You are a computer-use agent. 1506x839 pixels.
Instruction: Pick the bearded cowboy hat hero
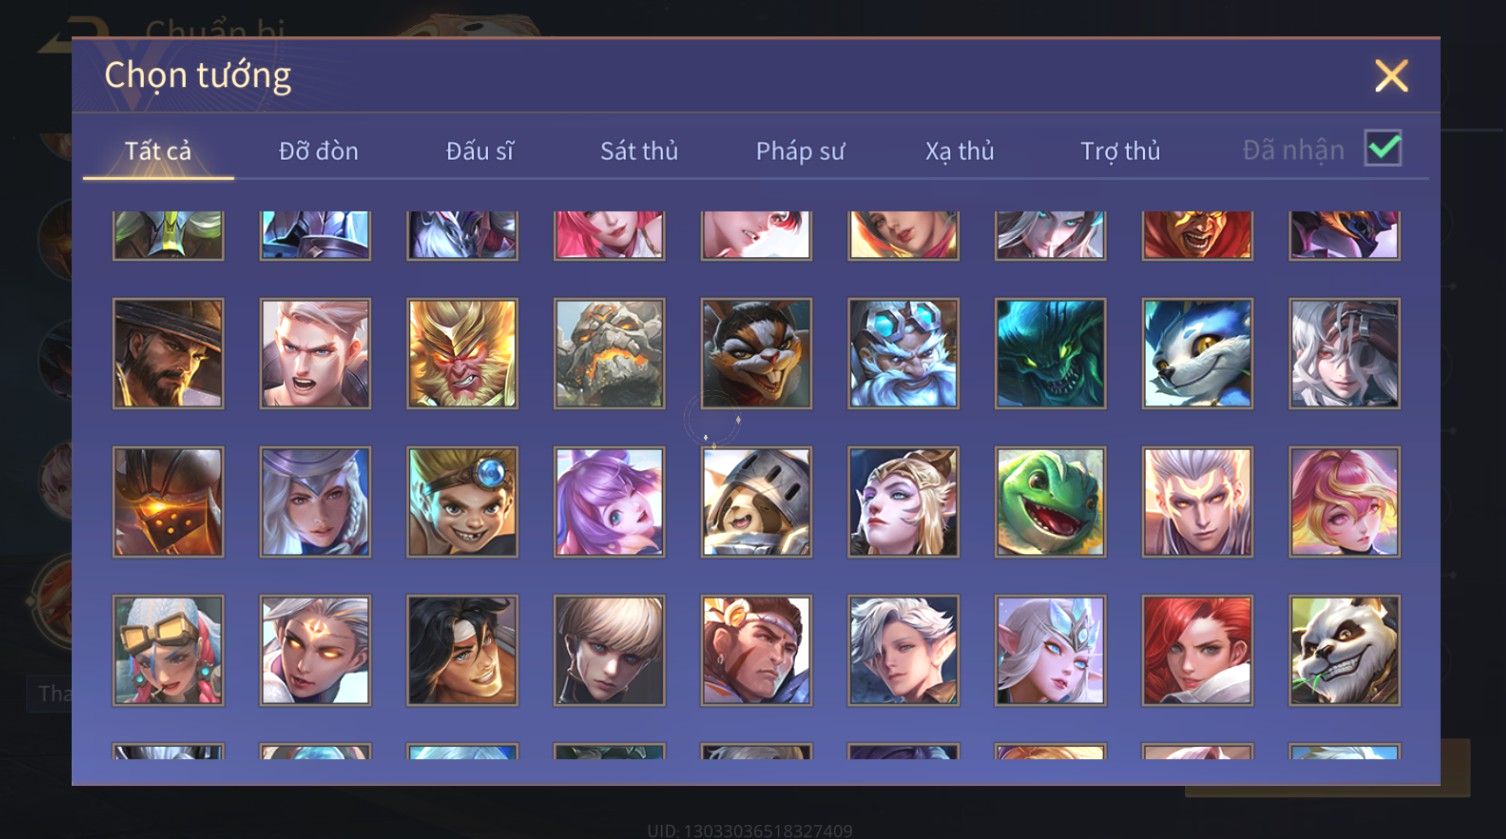[x=168, y=353]
